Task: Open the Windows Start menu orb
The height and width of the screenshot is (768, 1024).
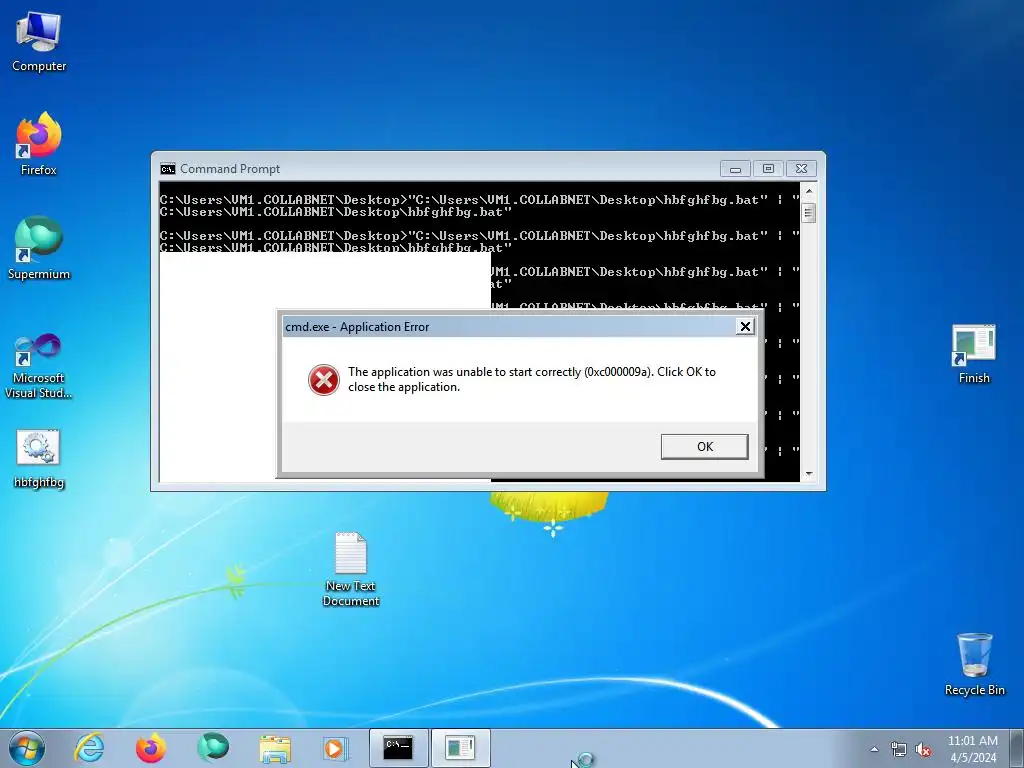Action: 27,748
